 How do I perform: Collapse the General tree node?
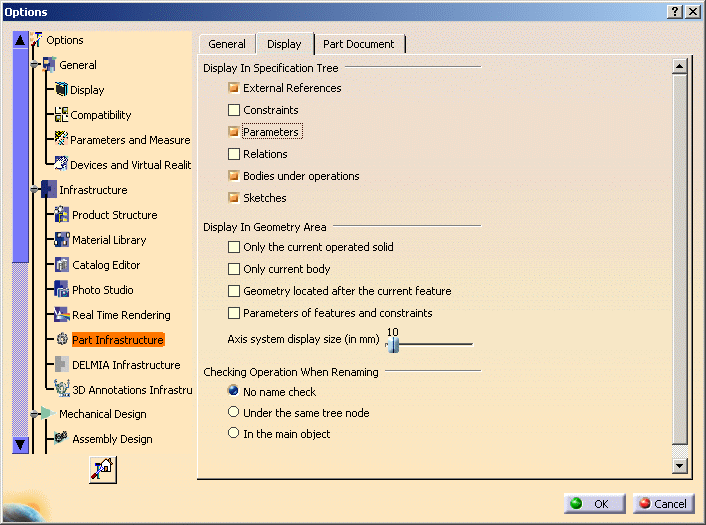(35, 65)
